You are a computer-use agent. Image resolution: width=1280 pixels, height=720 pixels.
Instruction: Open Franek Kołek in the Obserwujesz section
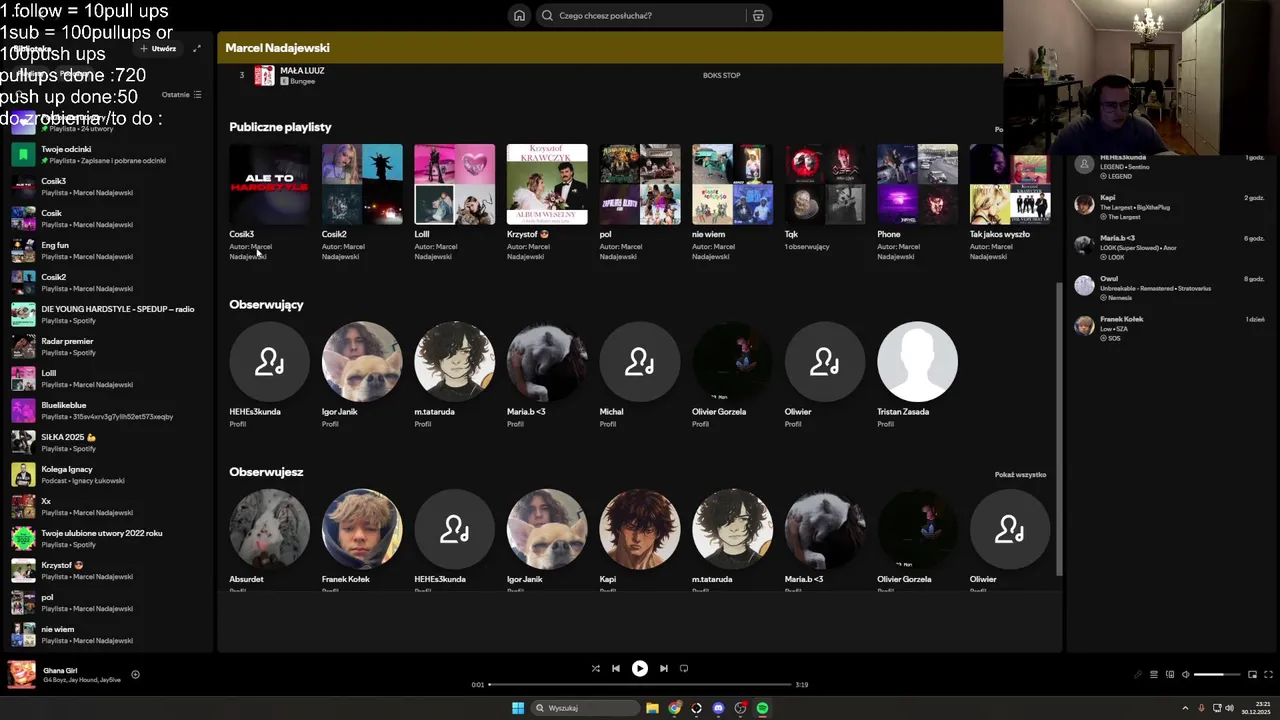tap(362, 540)
